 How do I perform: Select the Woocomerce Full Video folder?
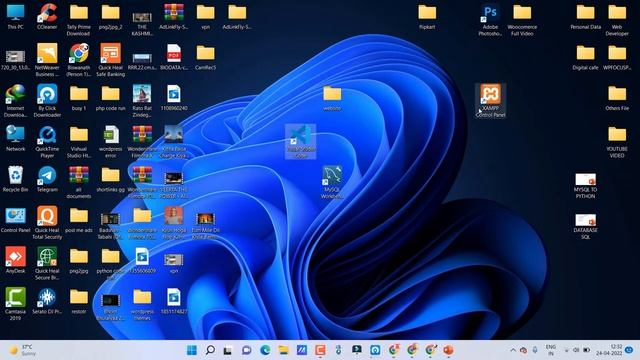click(x=522, y=20)
